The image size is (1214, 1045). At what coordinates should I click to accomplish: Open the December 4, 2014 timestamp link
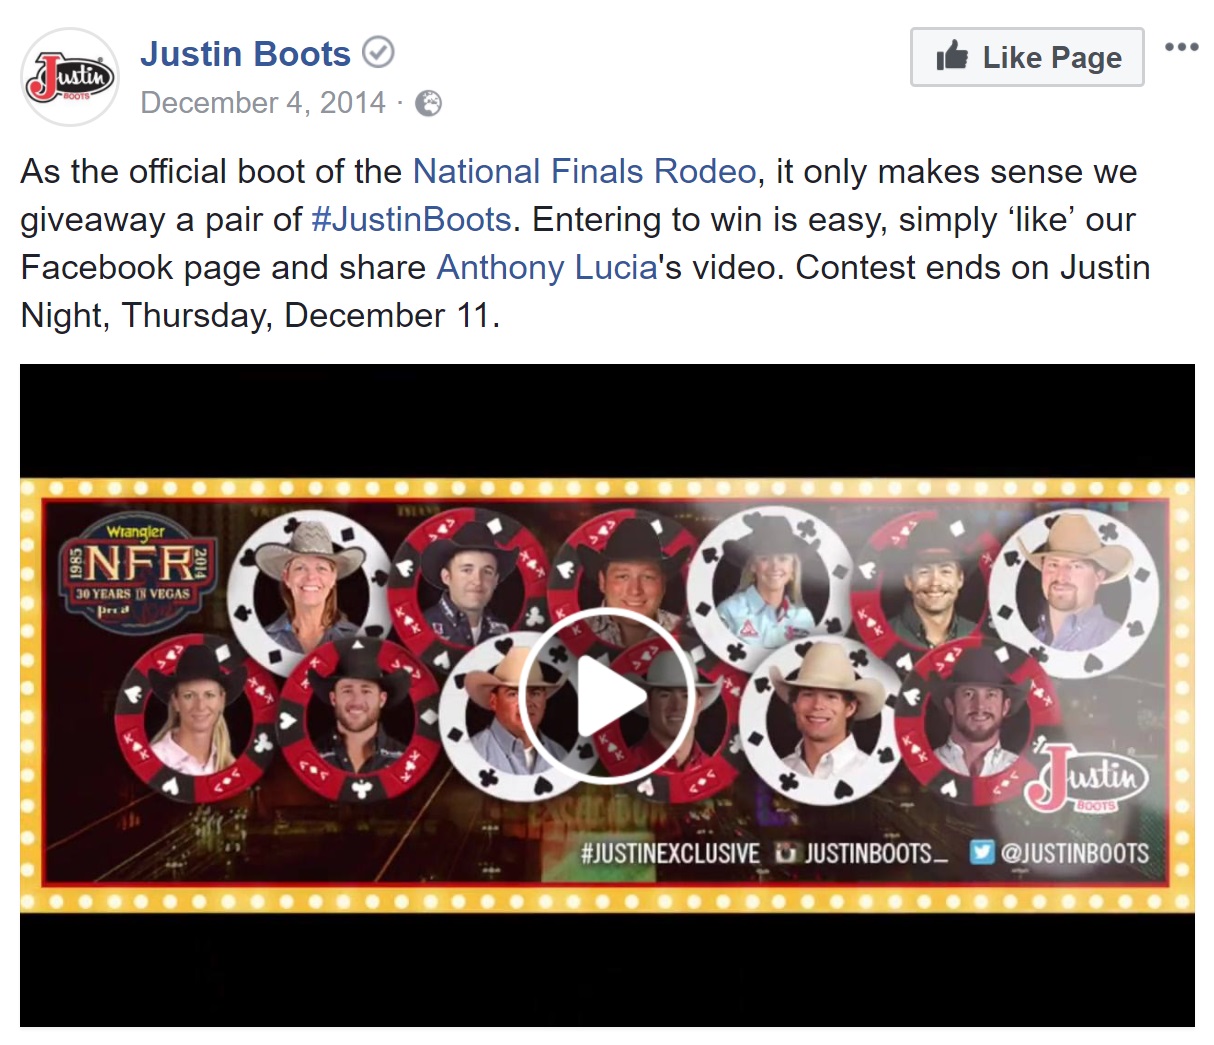click(x=263, y=103)
